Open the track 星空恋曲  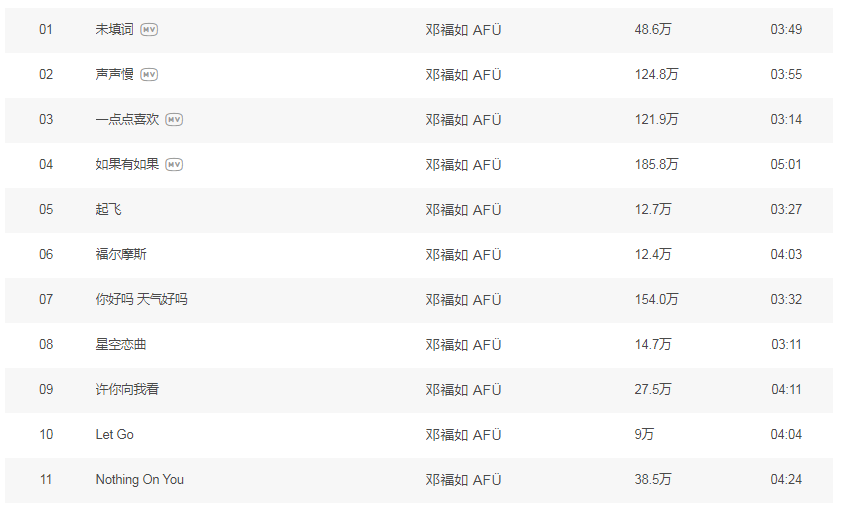(x=121, y=345)
